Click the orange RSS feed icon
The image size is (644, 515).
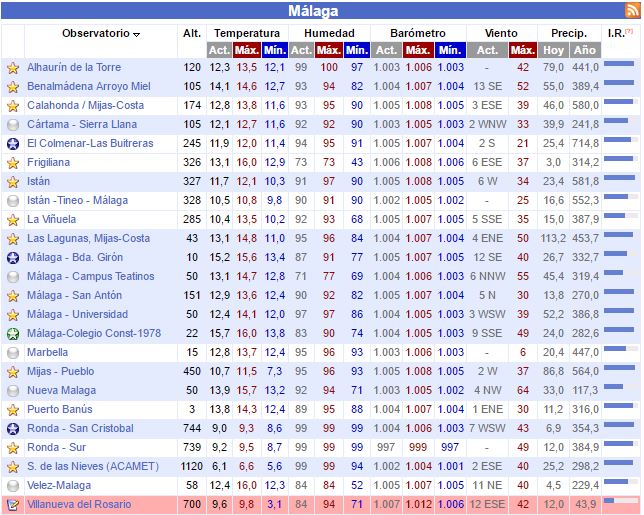[x=632, y=10]
